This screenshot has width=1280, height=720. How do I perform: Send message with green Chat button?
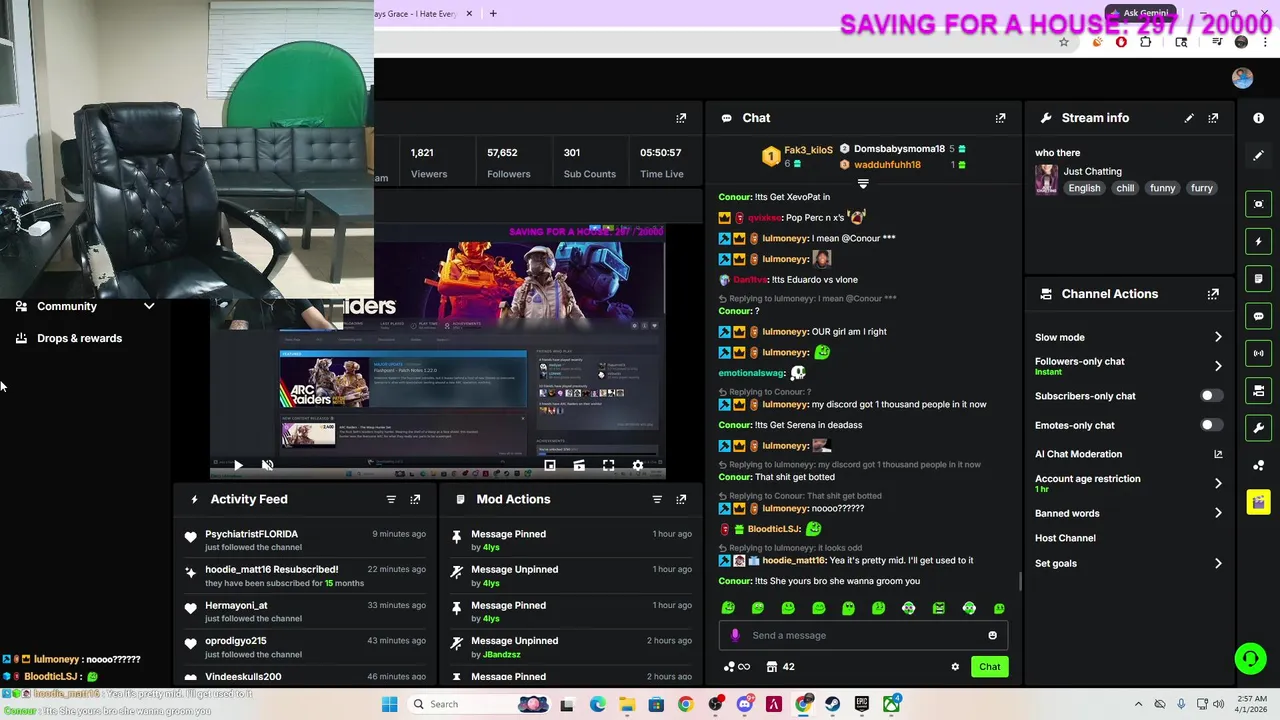989,667
